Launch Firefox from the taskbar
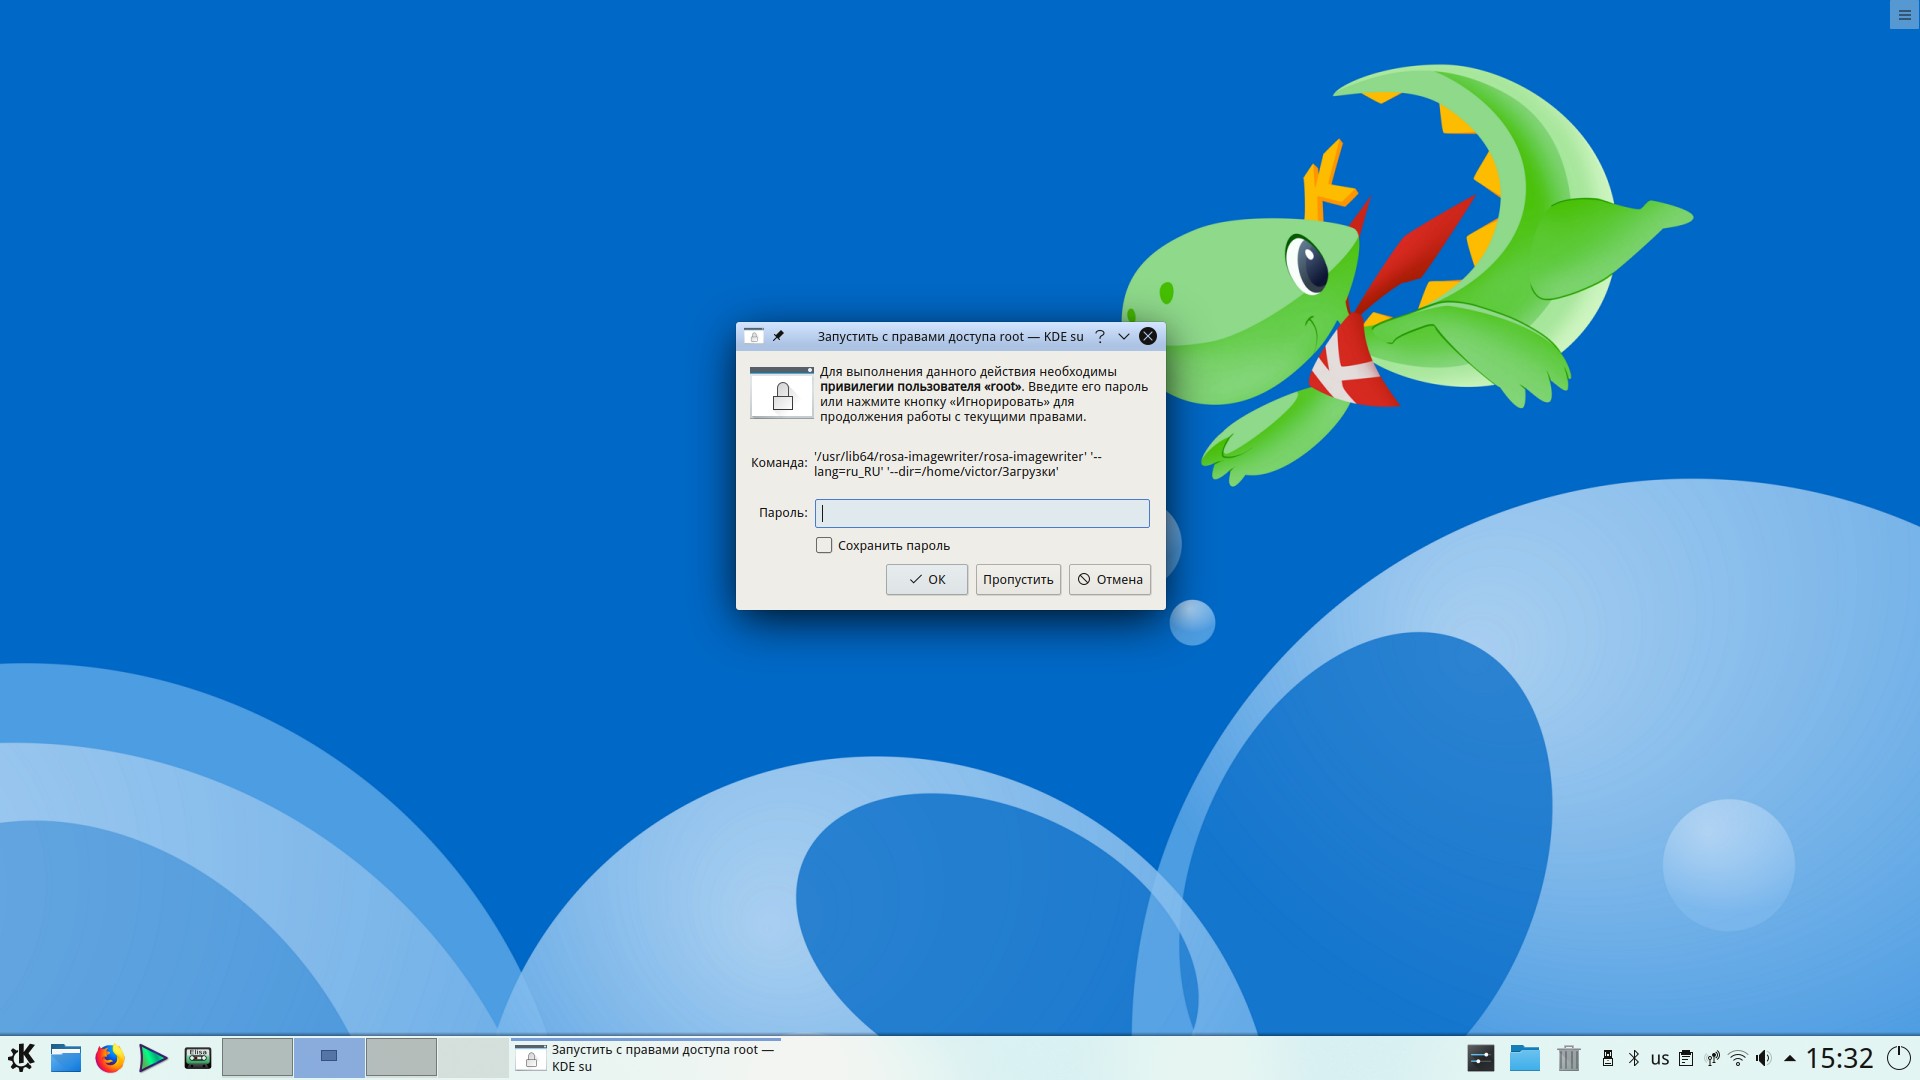 coord(109,1057)
